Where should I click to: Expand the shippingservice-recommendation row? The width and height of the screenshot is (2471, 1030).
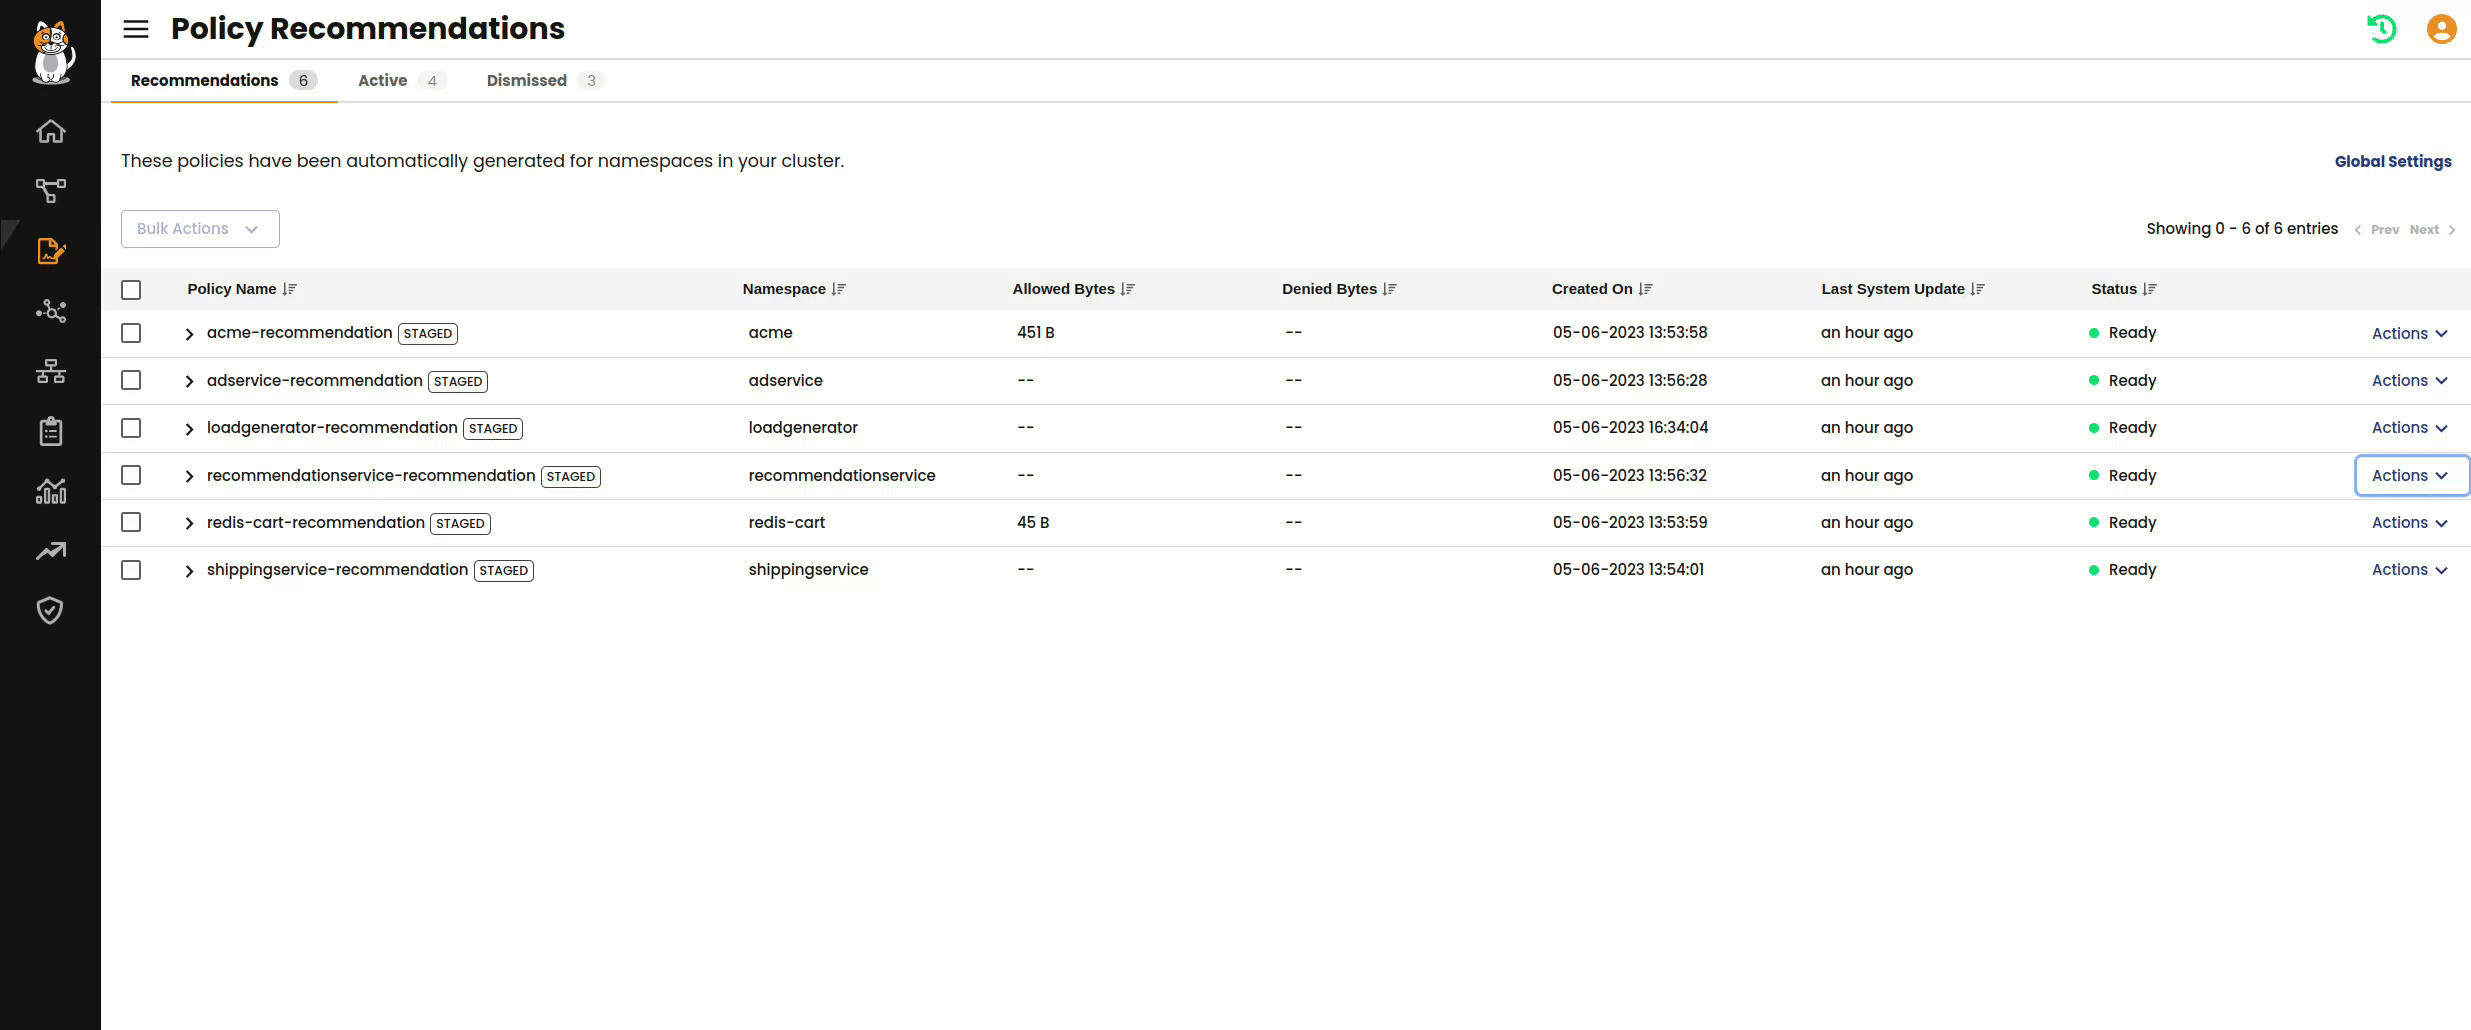coord(189,571)
